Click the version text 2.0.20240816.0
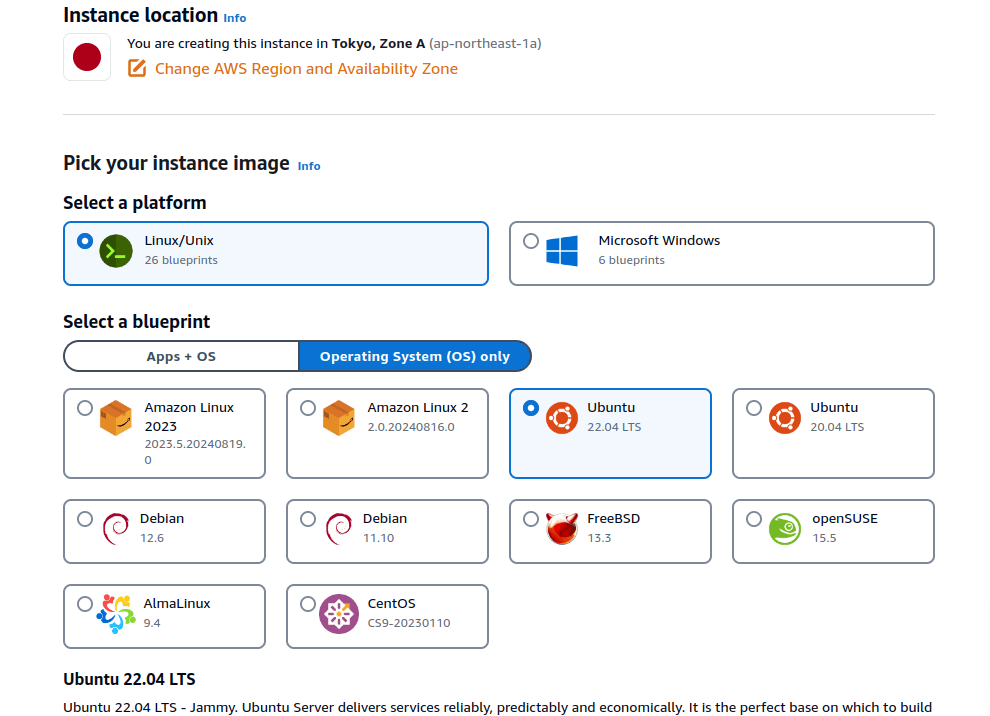Screen dimensions: 990x716 pos(411,427)
